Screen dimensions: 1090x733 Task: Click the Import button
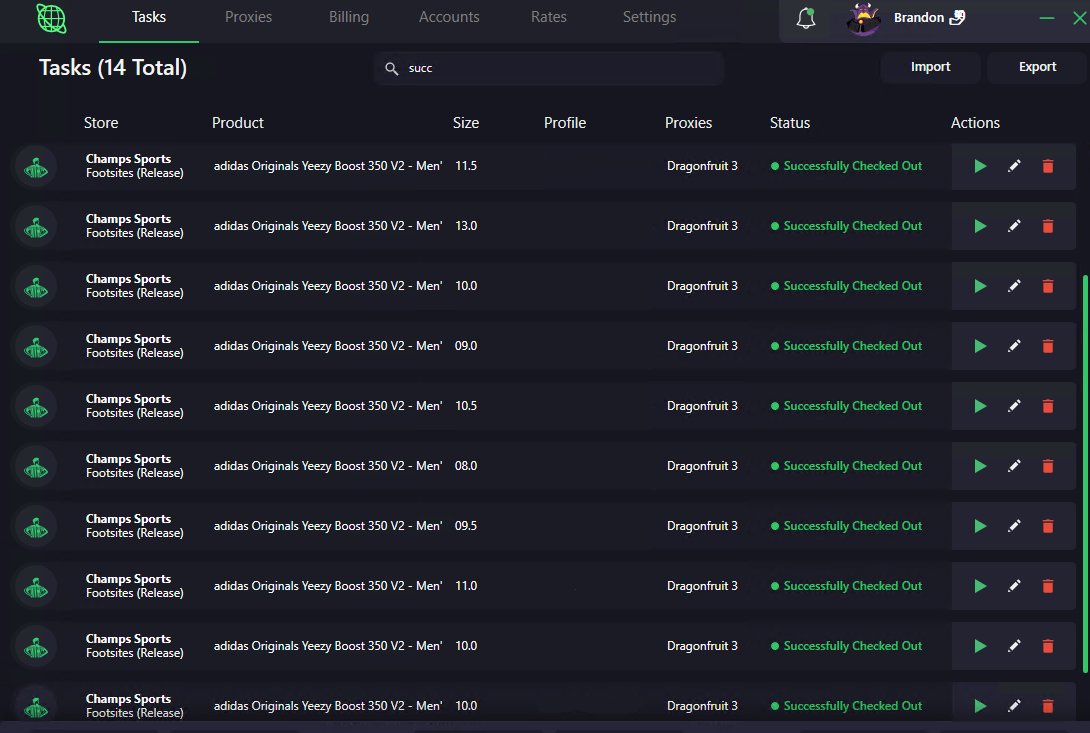click(930, 67)
